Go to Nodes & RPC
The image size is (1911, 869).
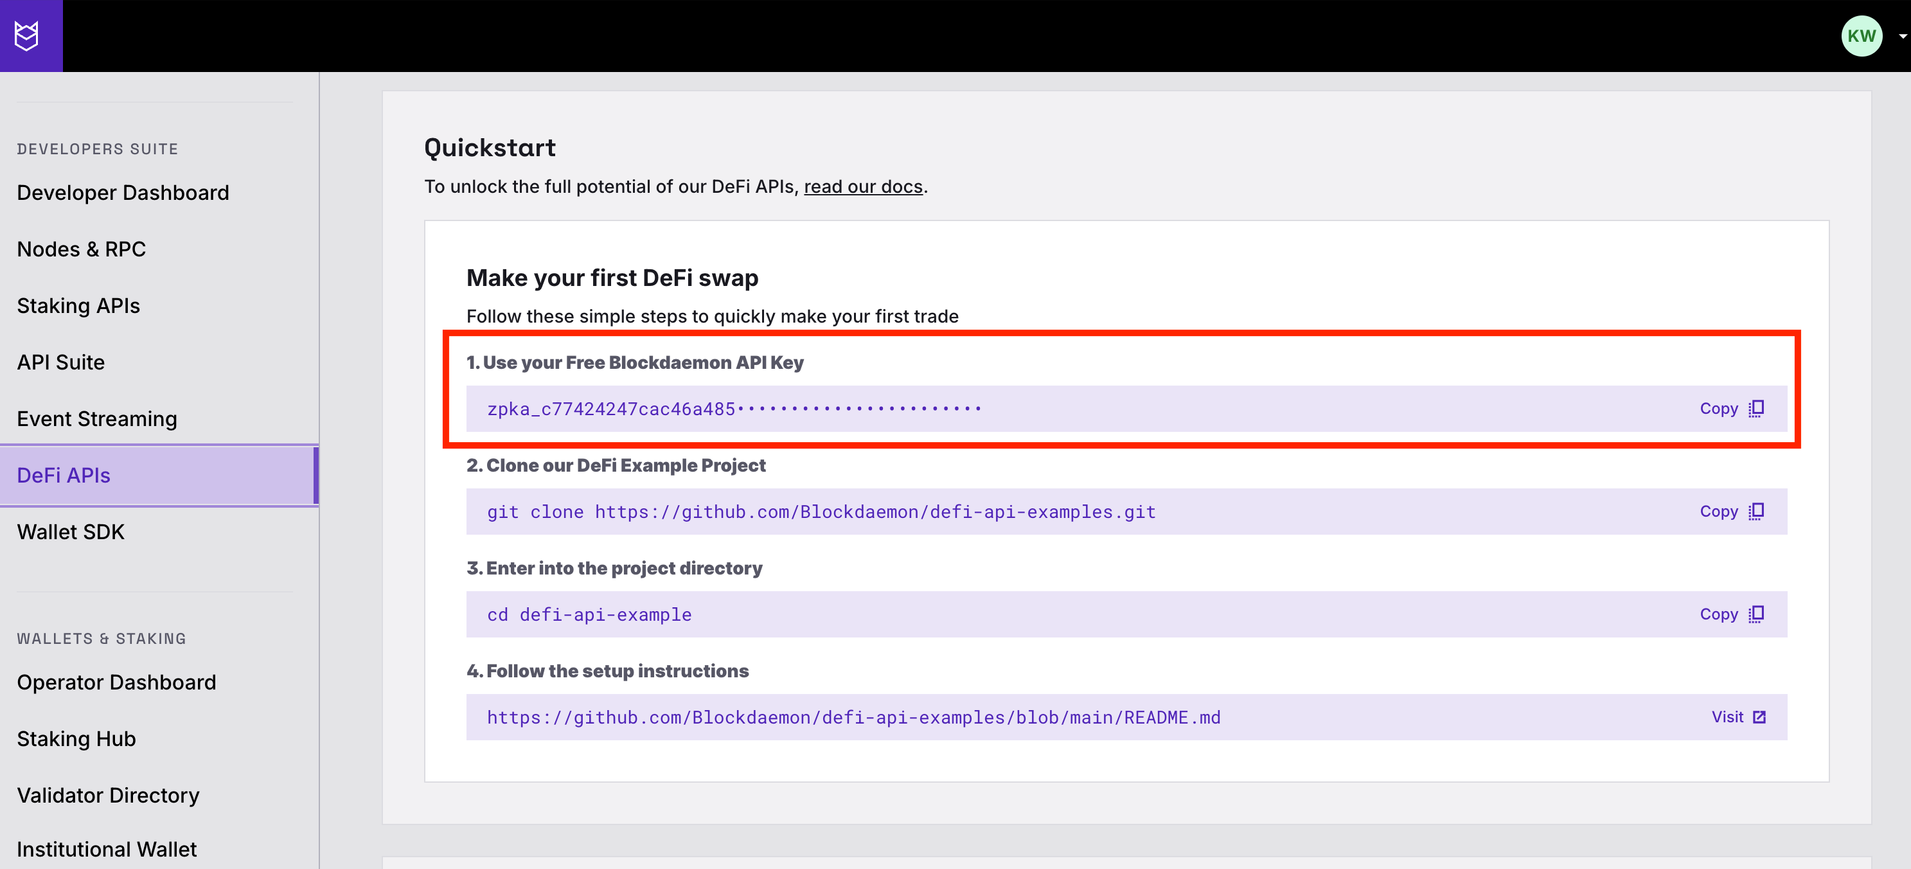(x=81, y=249)
